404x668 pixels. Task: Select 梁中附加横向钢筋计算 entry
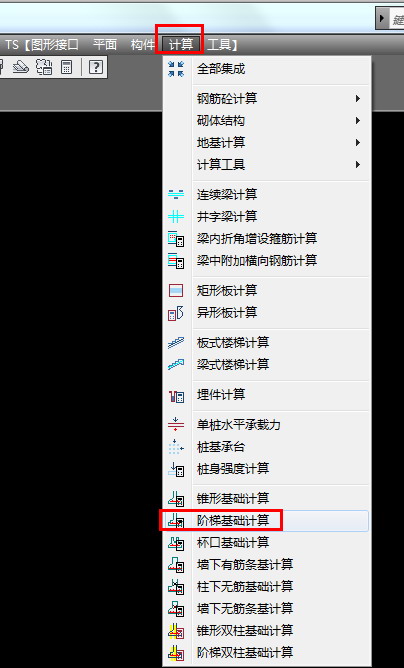pyautogui.click(x=257, y=260)
